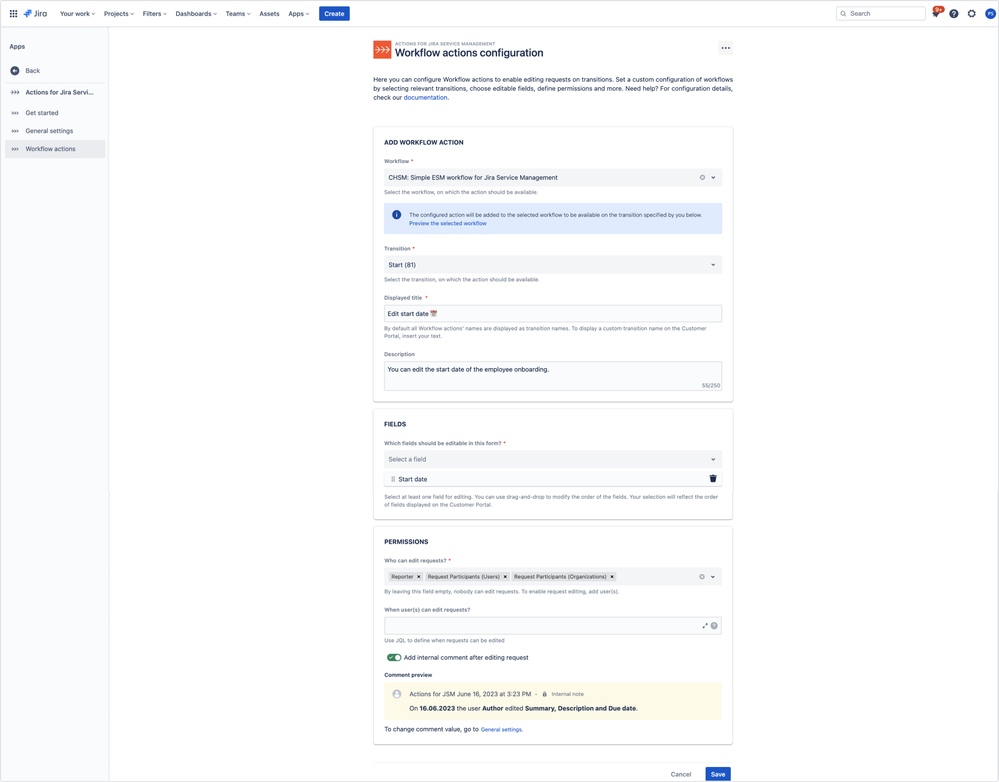
Task: Grab the drag handle beside Start date
Action: click(393, 479)
